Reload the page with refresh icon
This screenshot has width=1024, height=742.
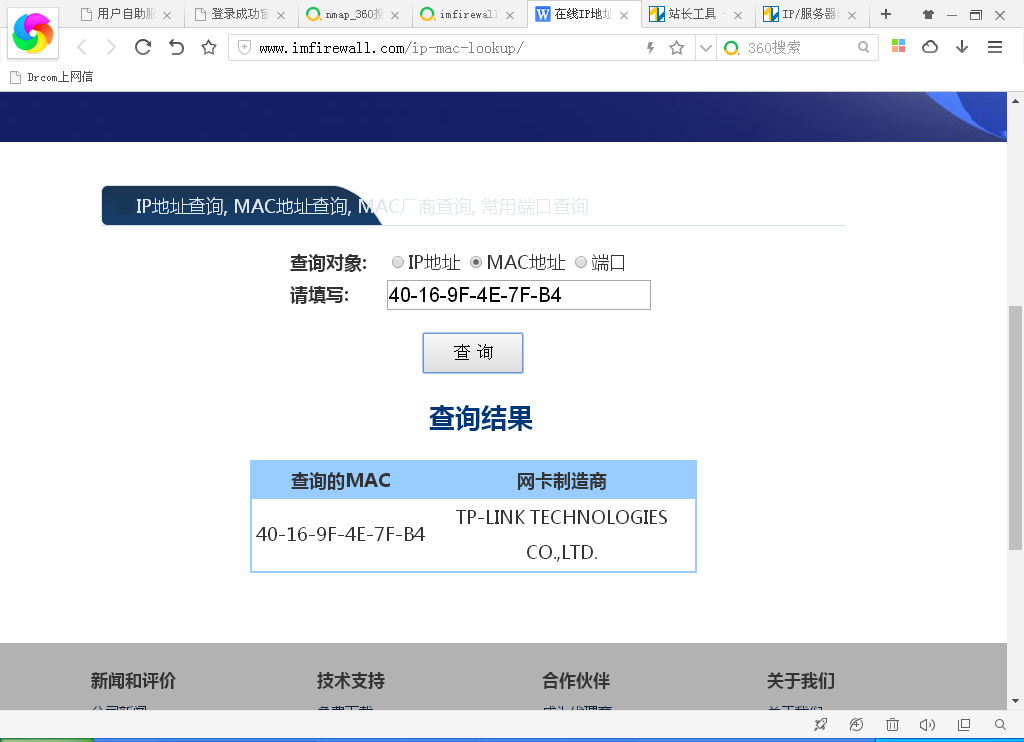tap(143, 47)
